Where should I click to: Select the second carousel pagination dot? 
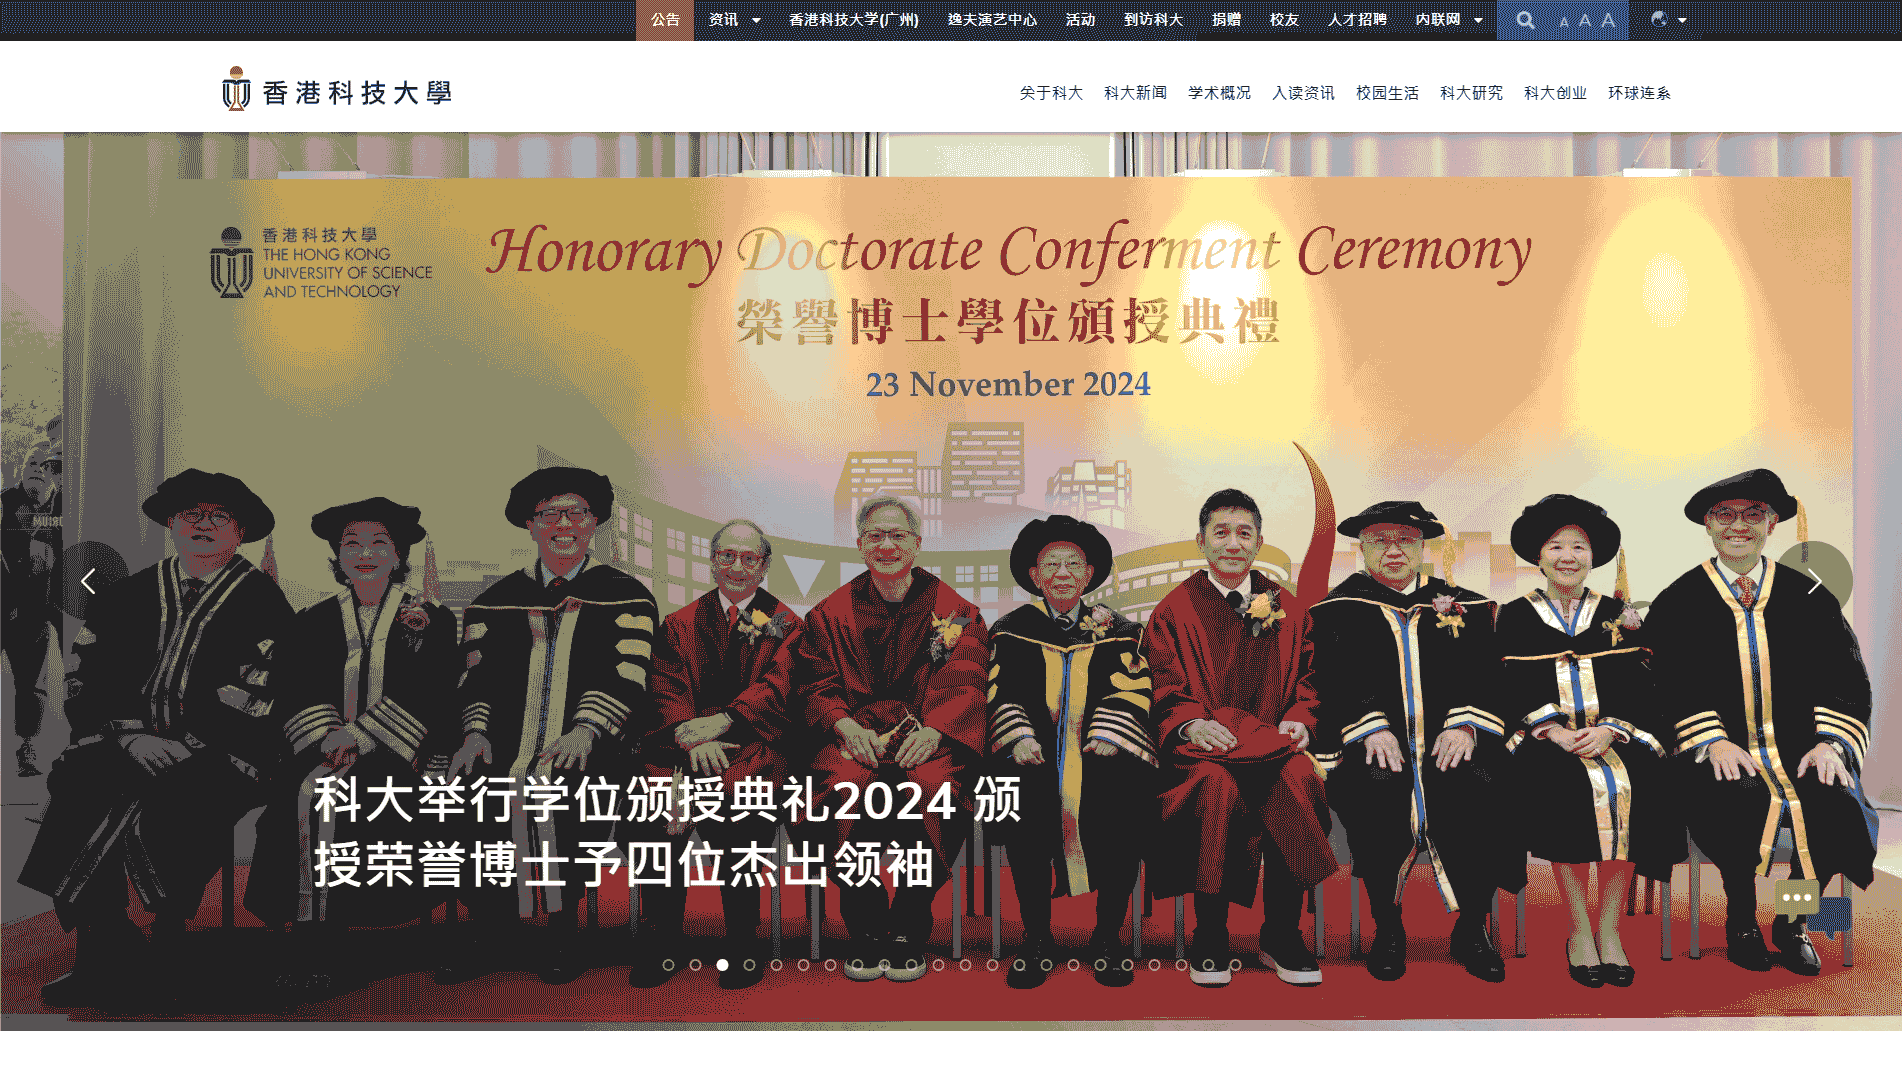695,965
